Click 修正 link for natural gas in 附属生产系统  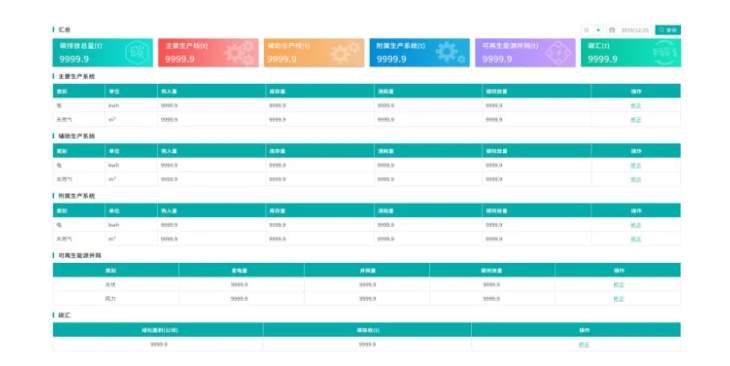pos(635,239)
